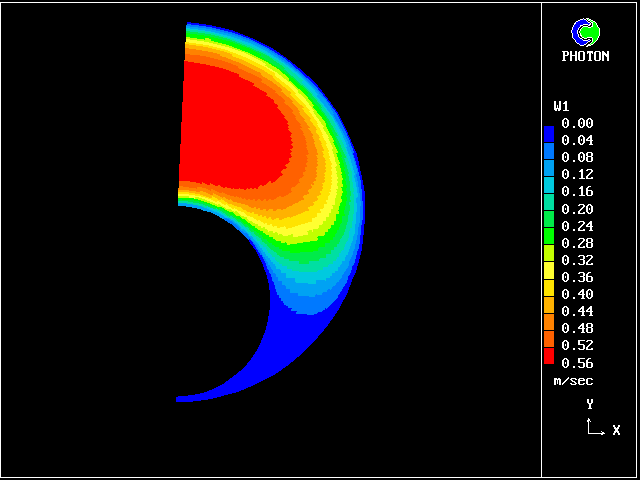Screen dimensions: 640x480
Task: Click the 0.16 legend value
Action: 577,192
